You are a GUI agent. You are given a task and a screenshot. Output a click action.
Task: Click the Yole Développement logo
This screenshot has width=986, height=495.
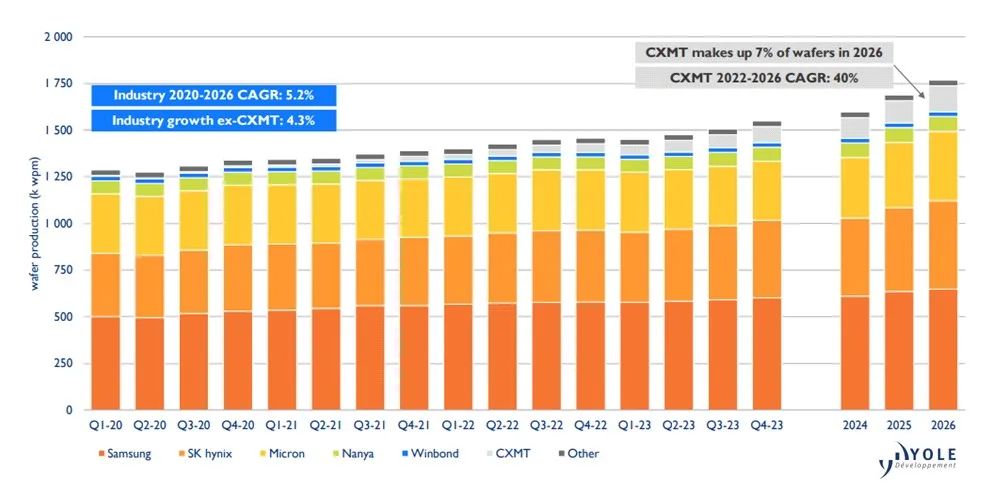(918, 460)
